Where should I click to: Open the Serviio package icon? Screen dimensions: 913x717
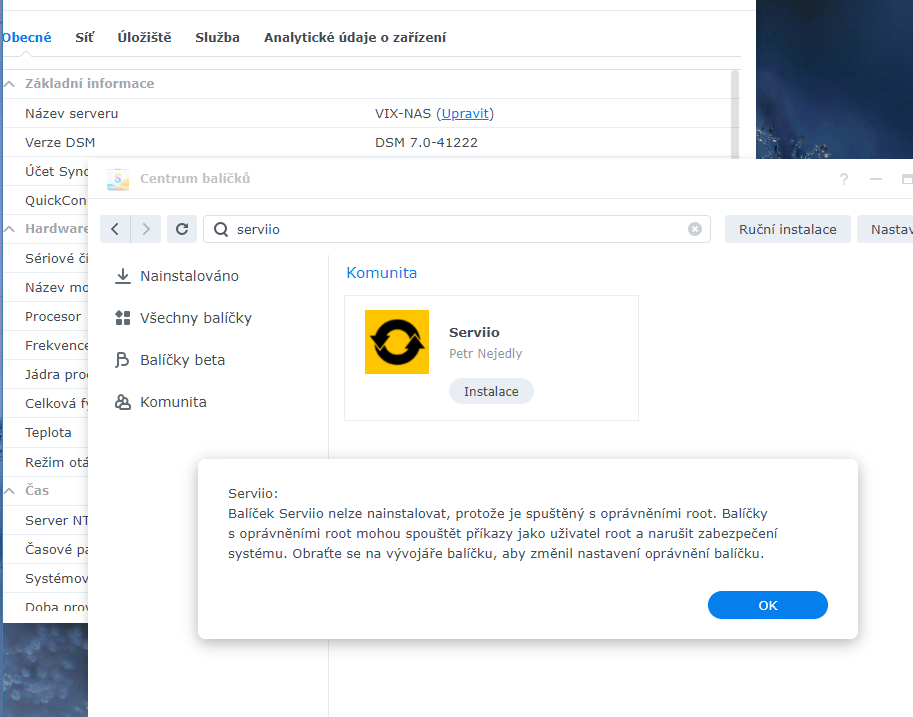pos(397,342)
